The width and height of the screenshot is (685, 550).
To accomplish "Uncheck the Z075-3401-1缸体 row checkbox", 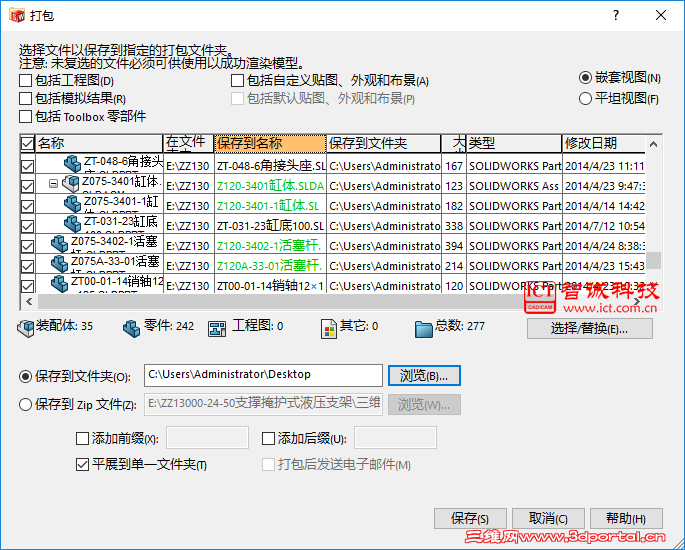I will (28, 206).
